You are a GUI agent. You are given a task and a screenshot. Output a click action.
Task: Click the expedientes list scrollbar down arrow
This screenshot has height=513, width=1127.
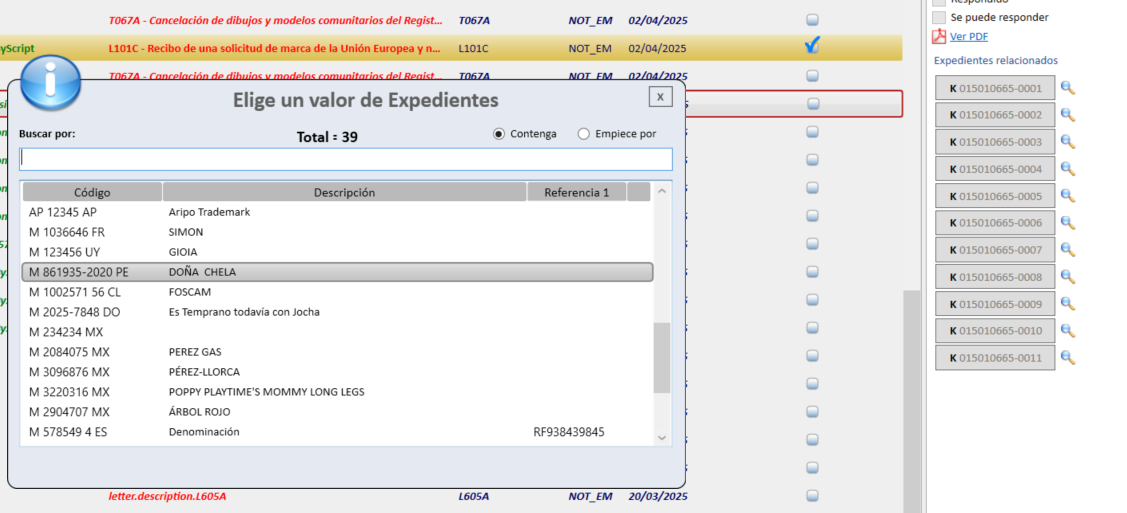pyautogui.click(x=661, y=437)
